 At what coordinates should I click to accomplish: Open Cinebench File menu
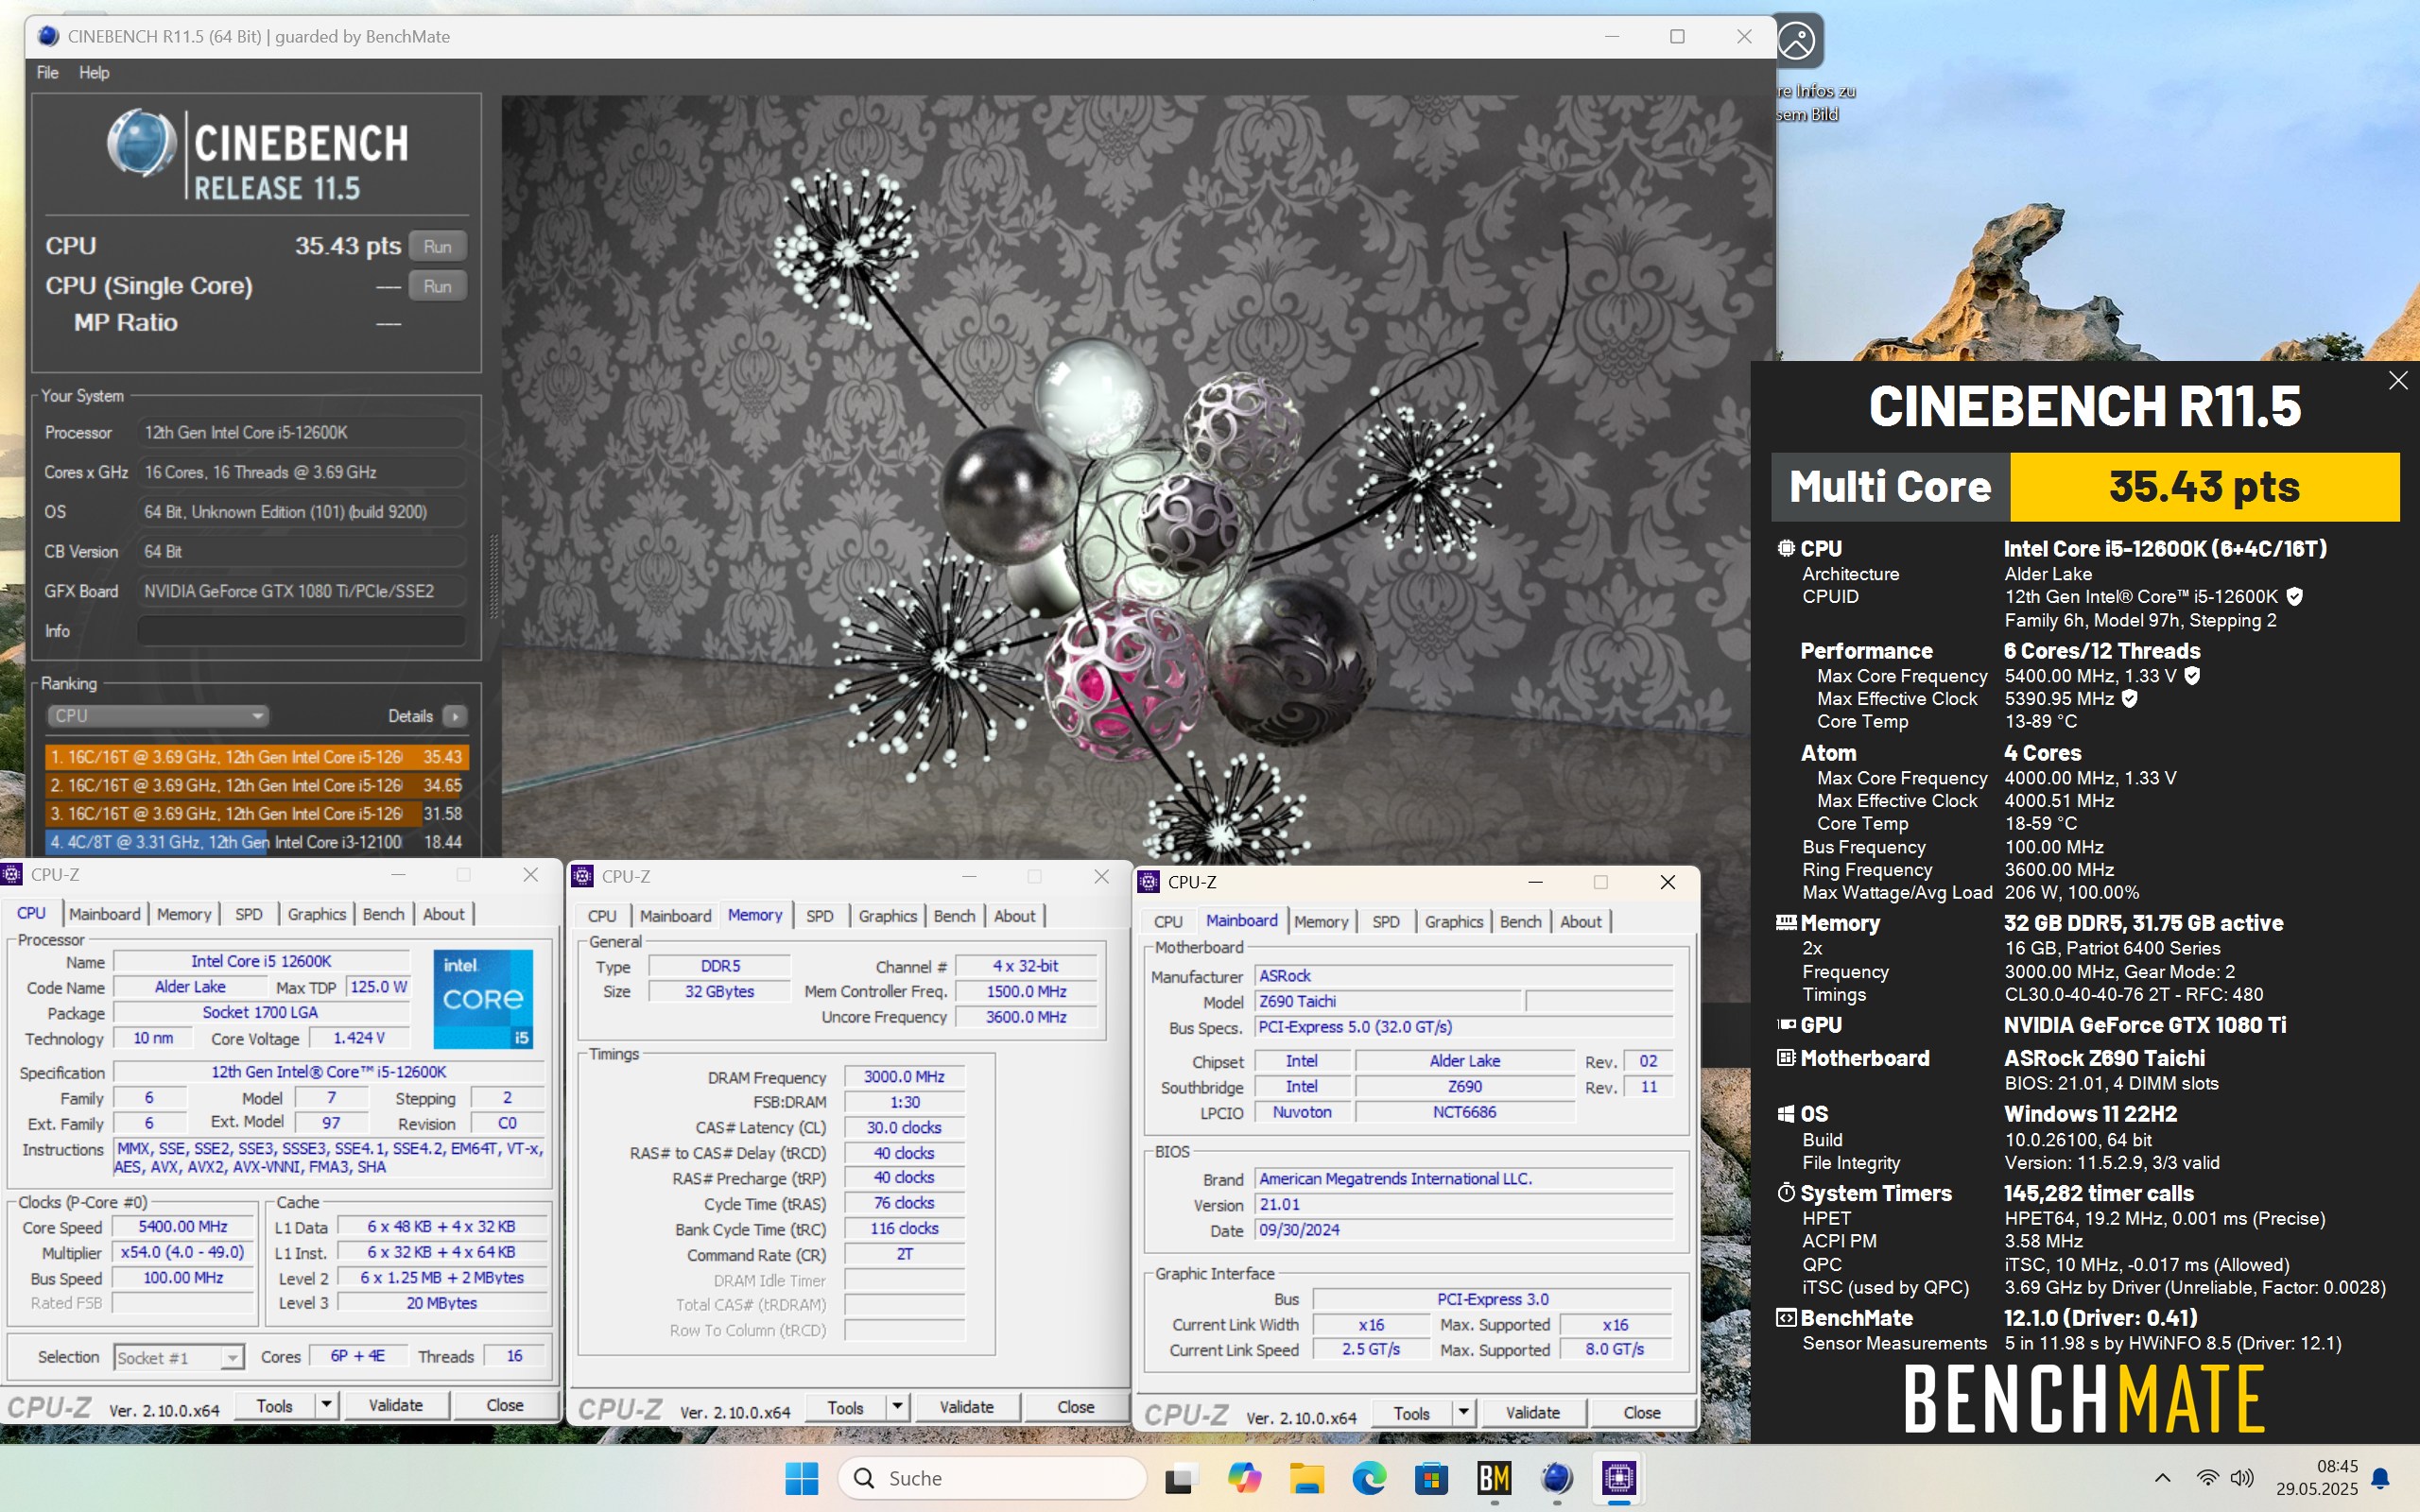click(47, 73)
